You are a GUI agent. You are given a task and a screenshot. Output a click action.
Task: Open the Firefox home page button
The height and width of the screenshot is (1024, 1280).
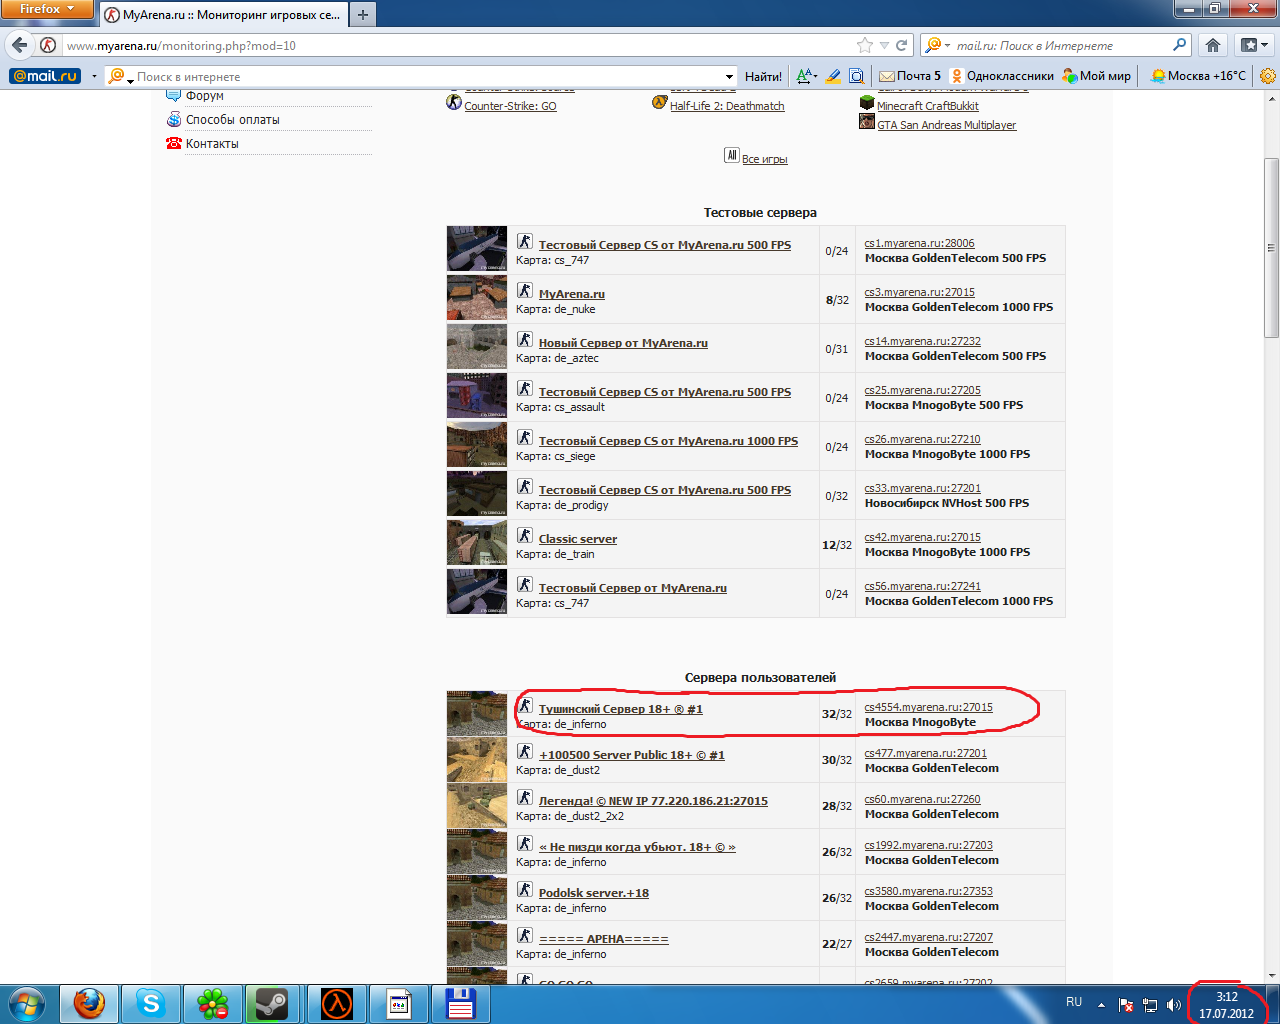pos(1213,45)
